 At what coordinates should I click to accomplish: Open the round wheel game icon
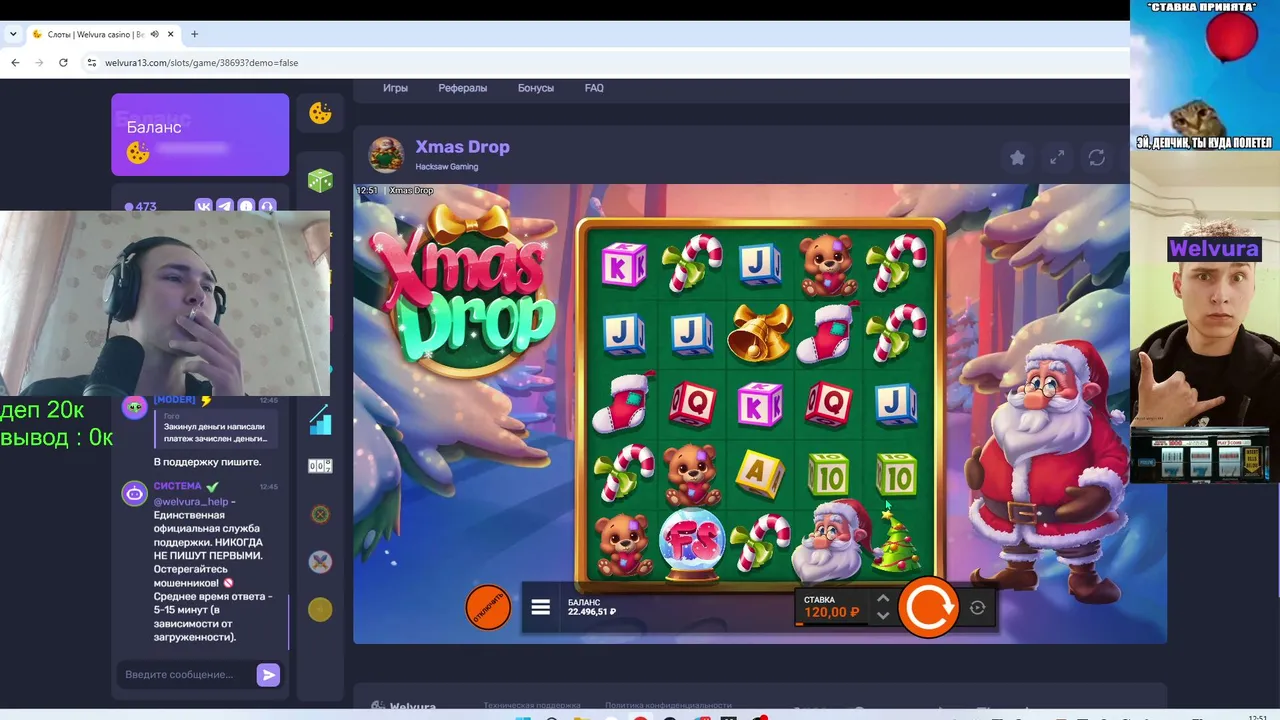(x=320, y=514)
